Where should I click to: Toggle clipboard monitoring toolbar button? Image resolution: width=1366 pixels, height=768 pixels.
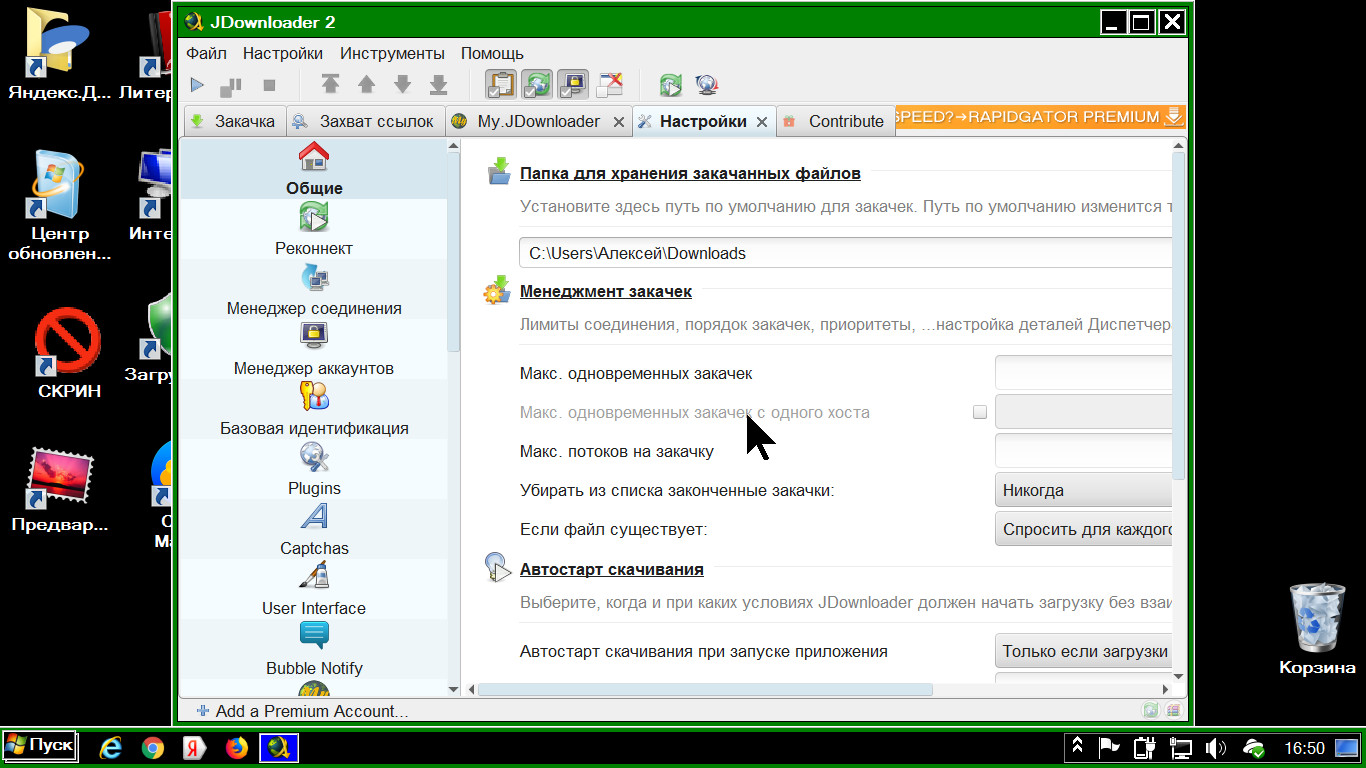[x=502, y=84]
